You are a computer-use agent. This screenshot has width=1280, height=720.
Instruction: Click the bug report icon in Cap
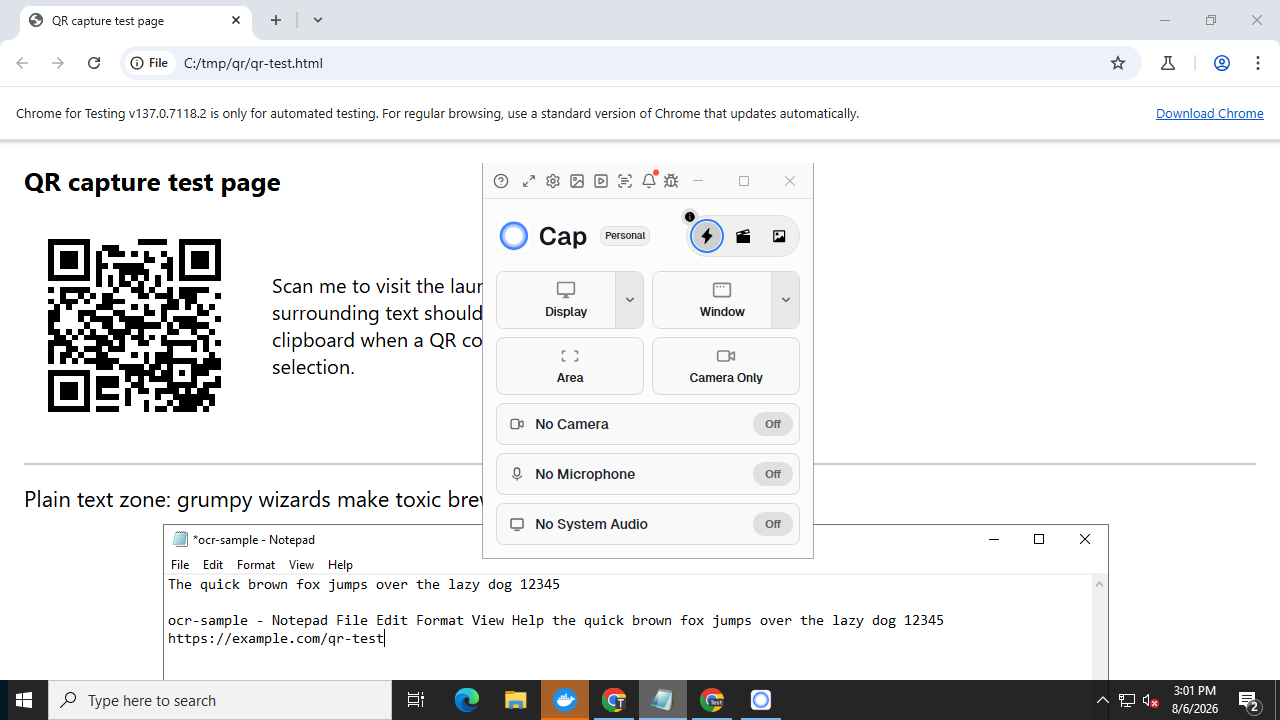coord(671,181)
